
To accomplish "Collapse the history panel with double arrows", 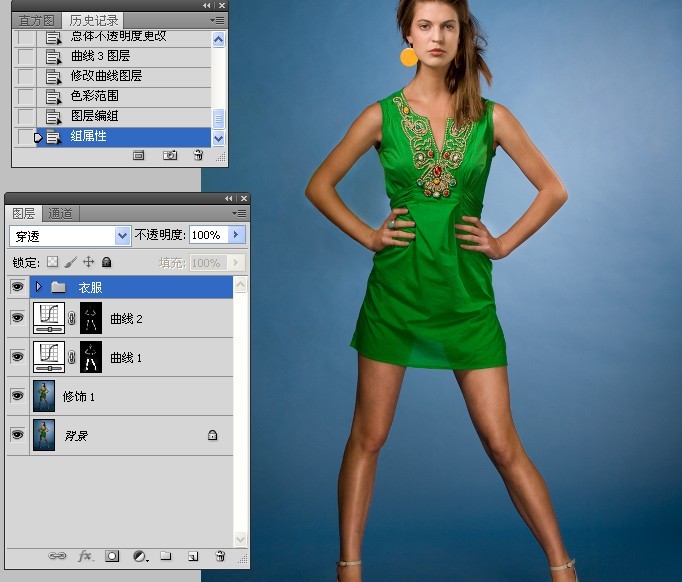I will pyautogui.click(x=207, y=5).
